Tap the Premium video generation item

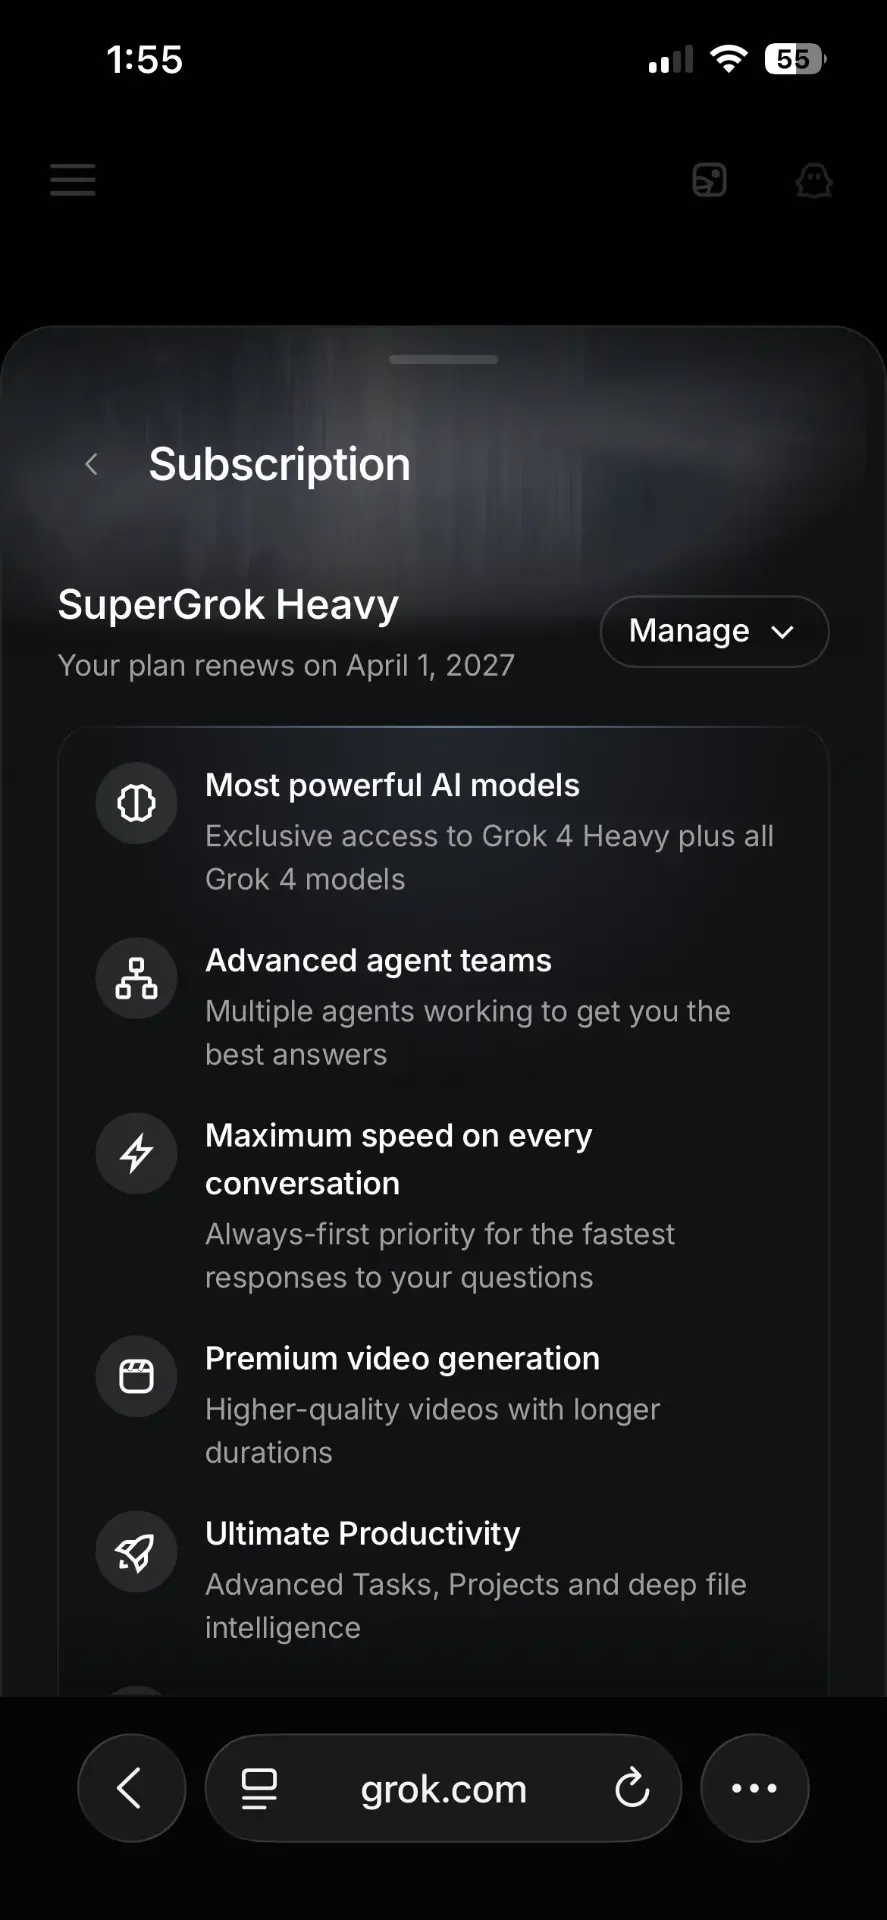tap(443, 1404)
